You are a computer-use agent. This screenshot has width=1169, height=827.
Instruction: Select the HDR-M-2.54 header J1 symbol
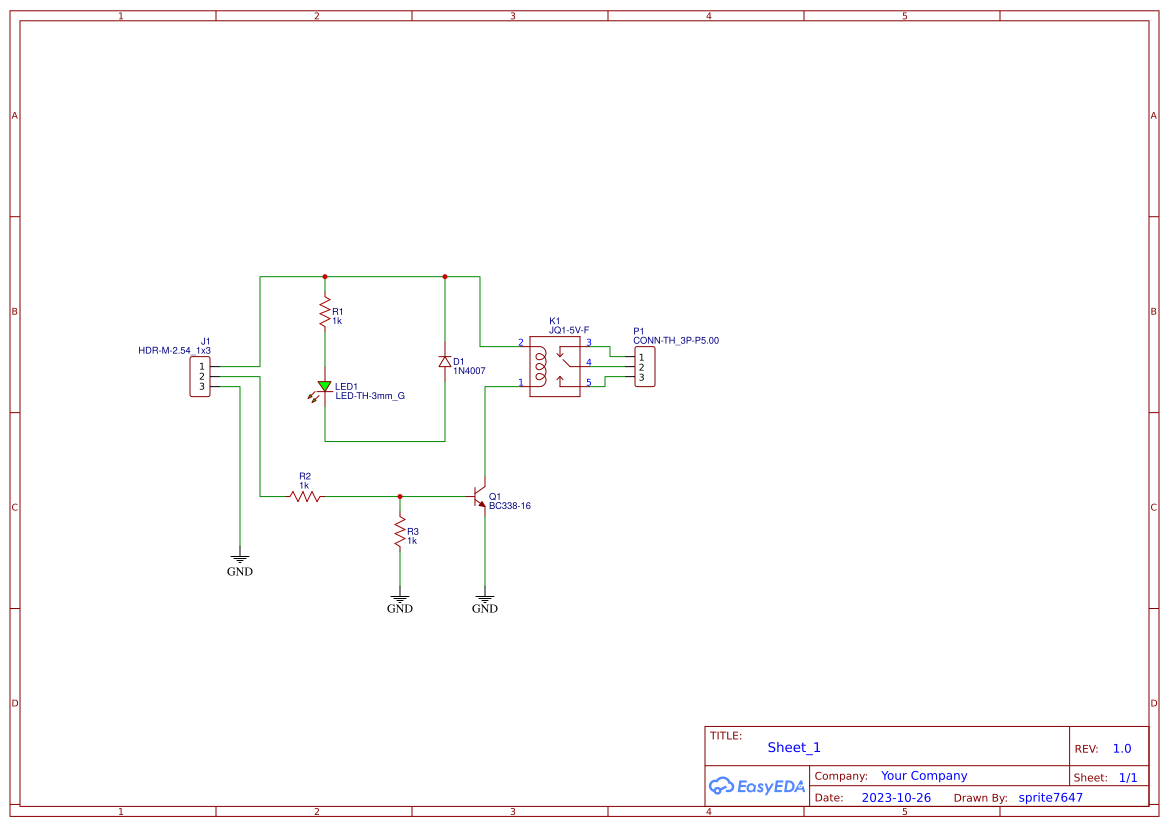coord(198,376)
